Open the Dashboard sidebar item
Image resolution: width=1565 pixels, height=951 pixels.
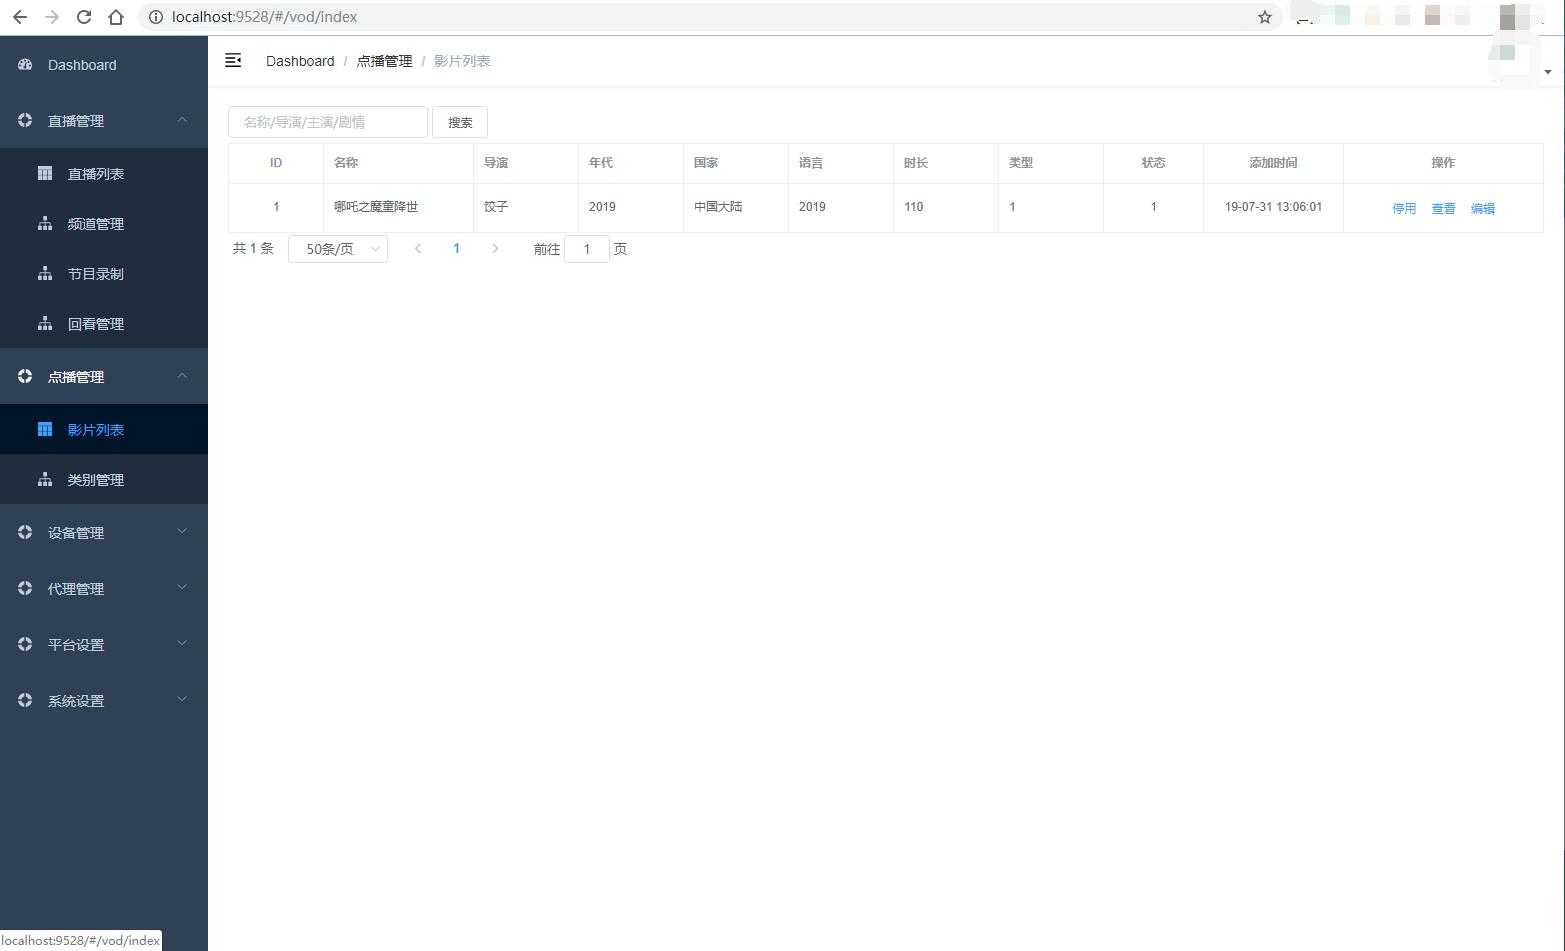pyautogui.click(x=104, y=65)
